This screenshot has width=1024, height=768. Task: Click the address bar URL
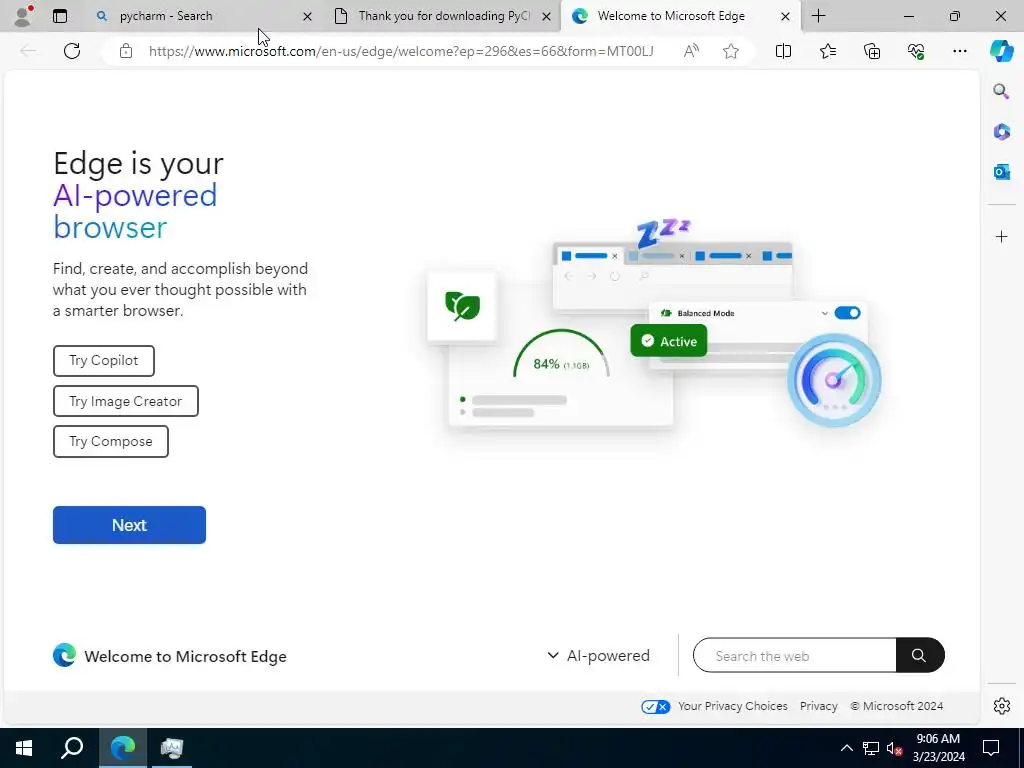(x=401, y=51)
